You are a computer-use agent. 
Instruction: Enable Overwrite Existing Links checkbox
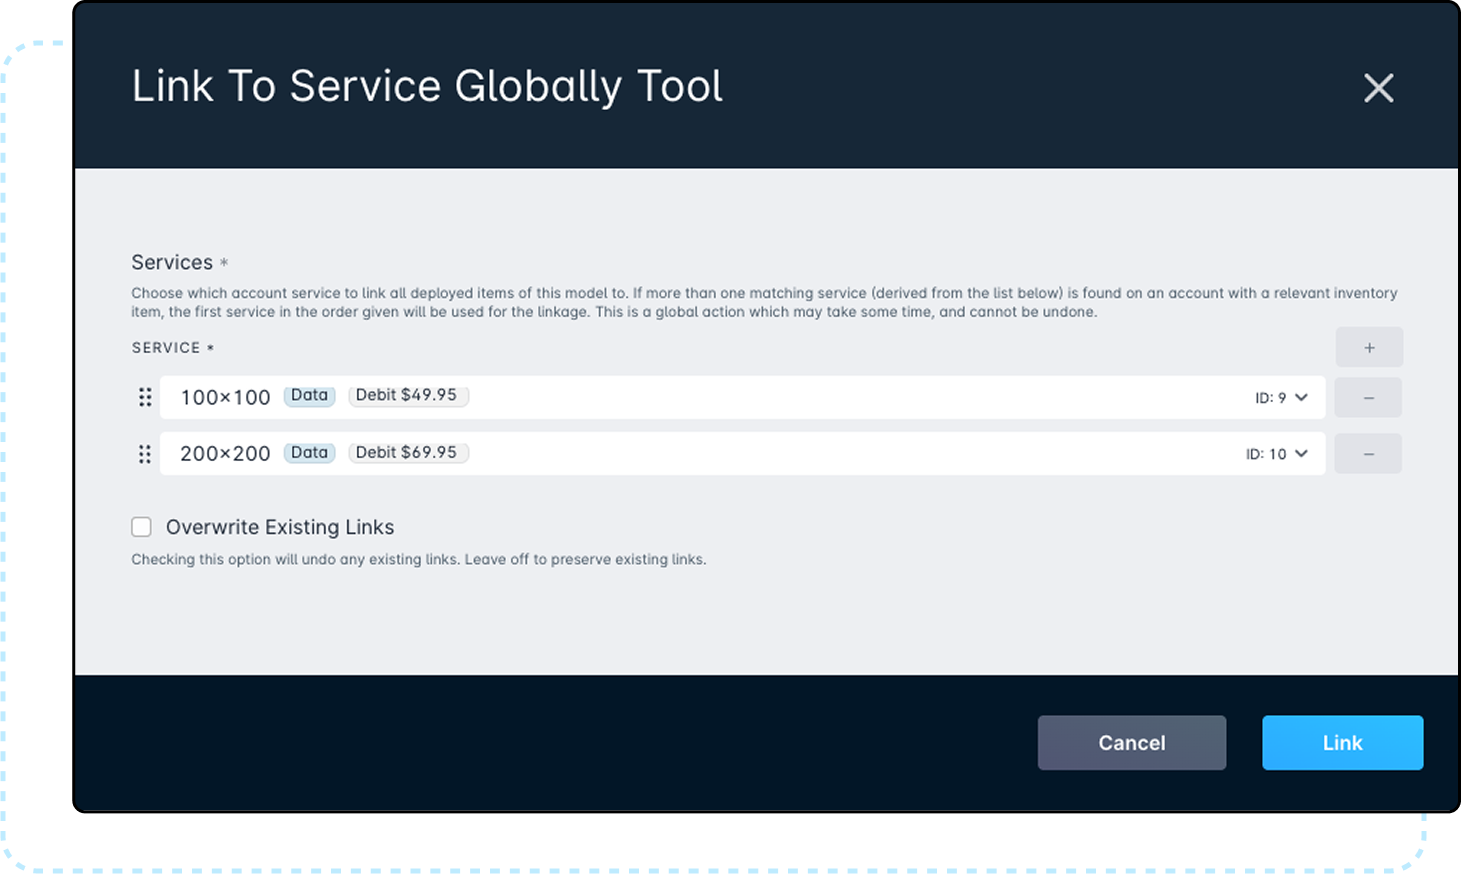142,527
